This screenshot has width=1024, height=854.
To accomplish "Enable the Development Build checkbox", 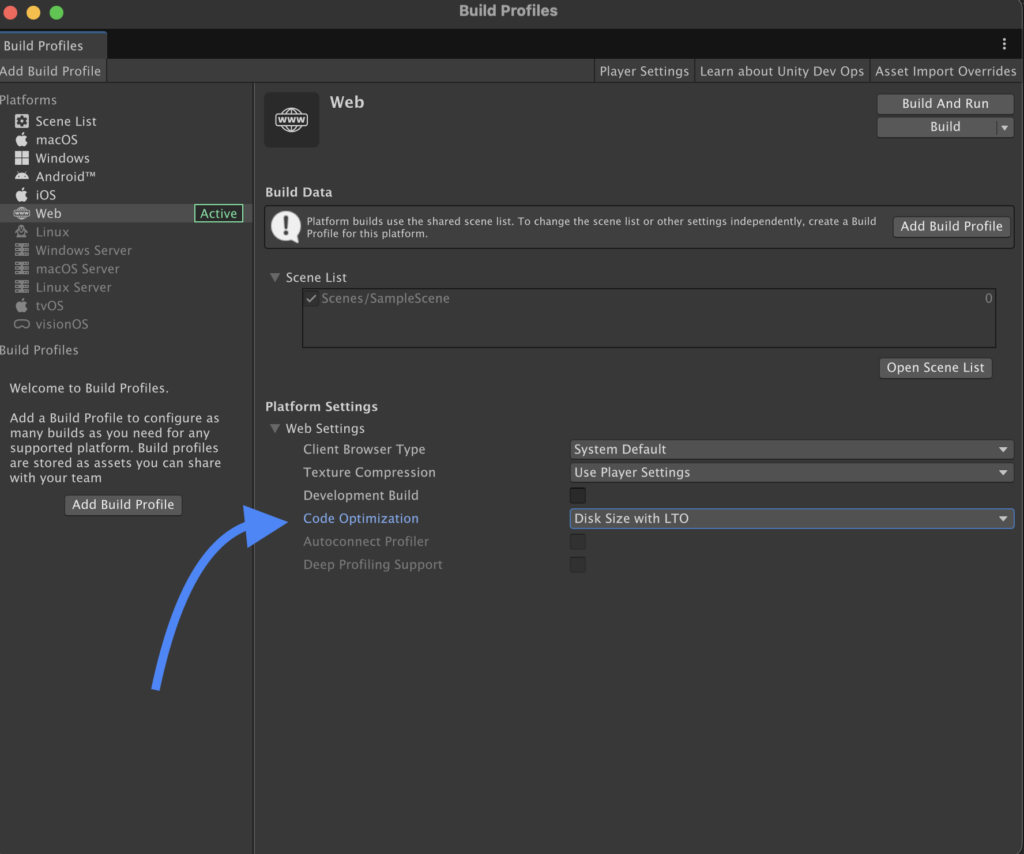I will click(578, 496).
